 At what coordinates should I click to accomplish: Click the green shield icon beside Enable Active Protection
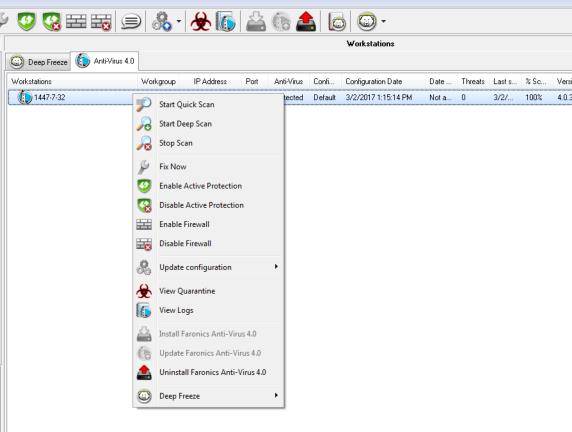[144, 186]
